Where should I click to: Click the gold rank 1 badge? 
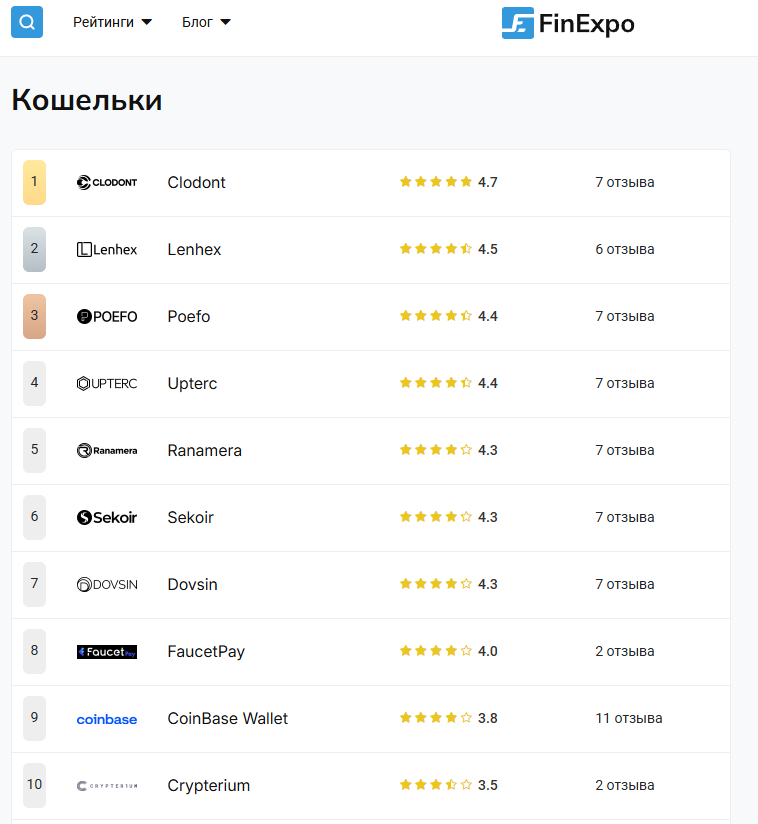34,182
